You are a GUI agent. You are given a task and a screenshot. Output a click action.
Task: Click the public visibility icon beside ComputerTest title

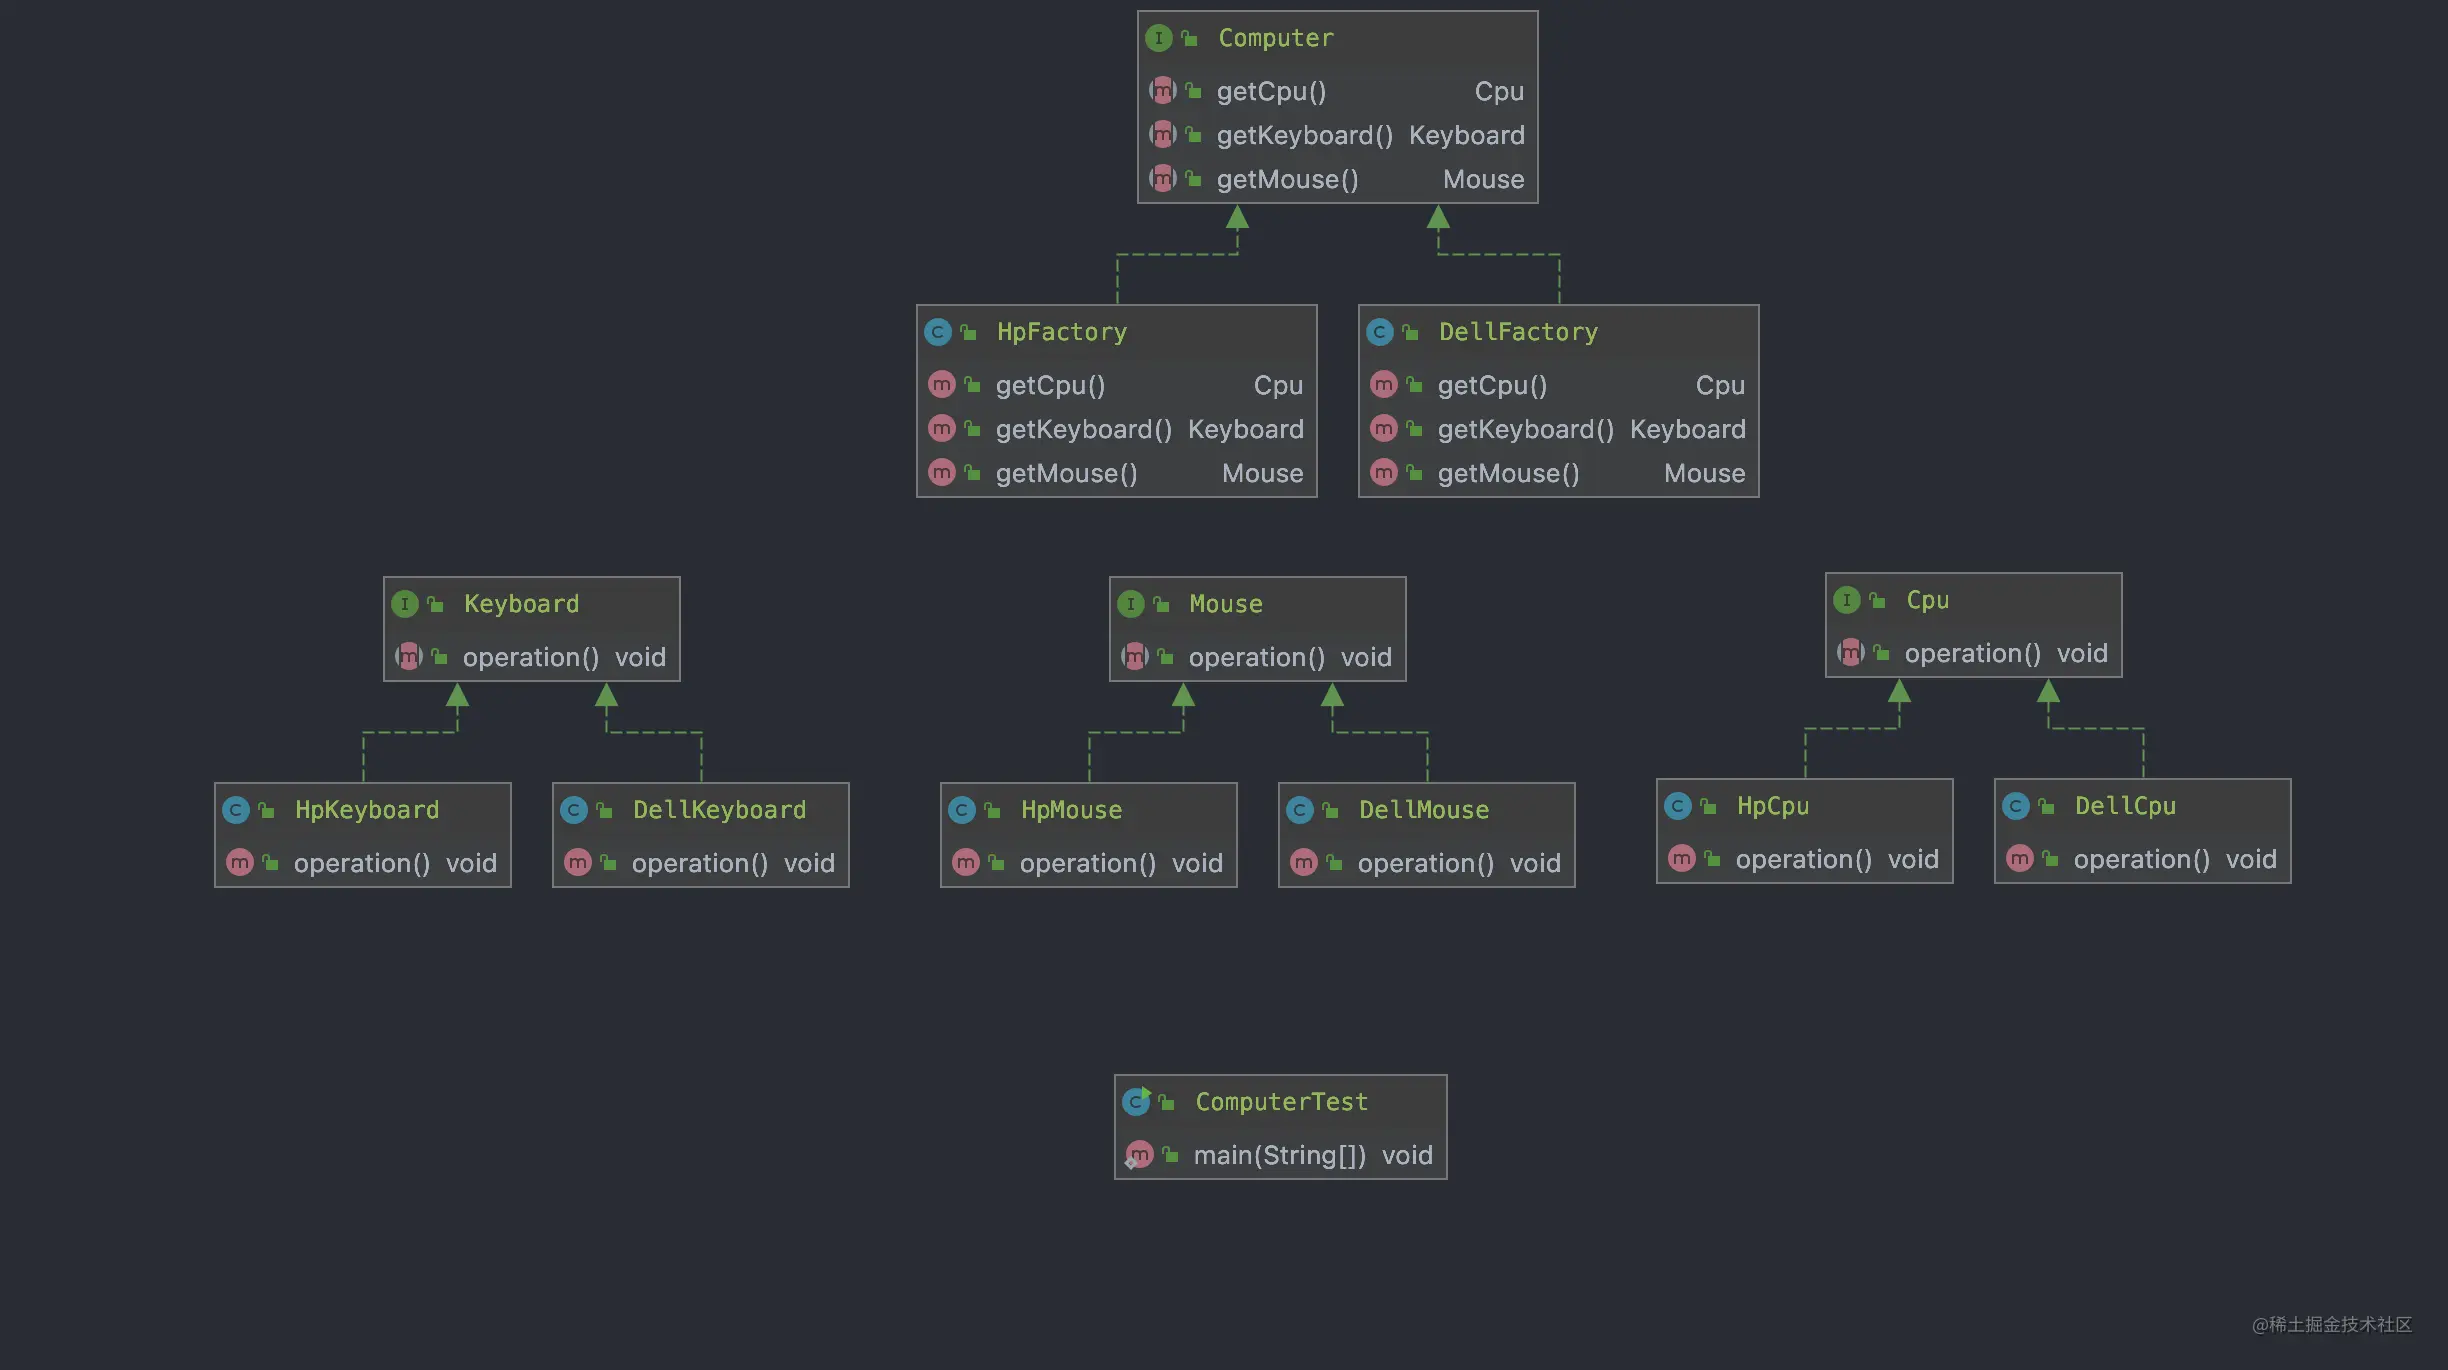[1167, 1103]
